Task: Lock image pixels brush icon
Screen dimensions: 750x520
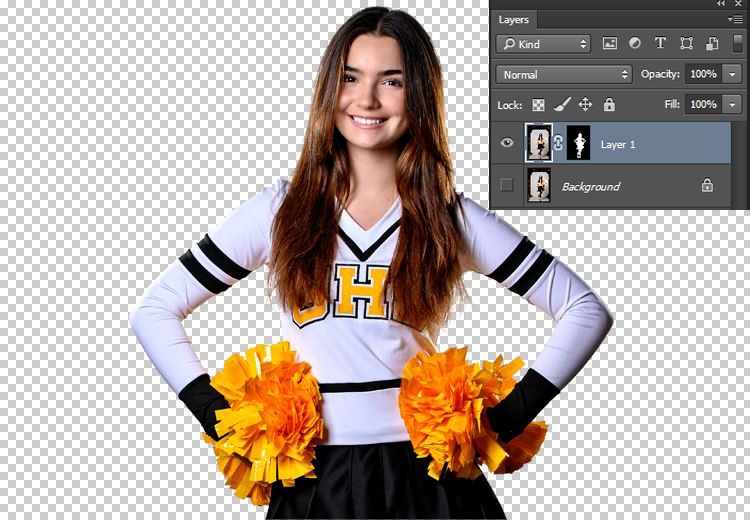Action: (x=562, y=104)
